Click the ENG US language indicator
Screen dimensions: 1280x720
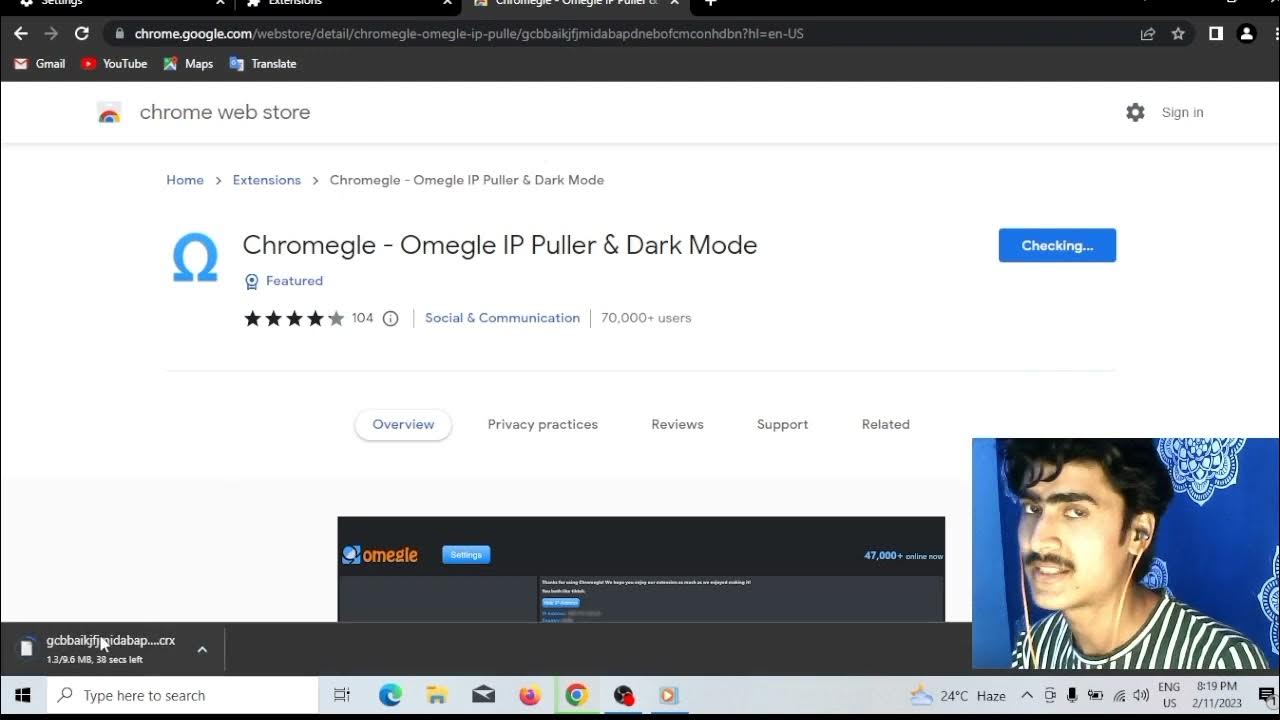pyautogui.click(x=1169, y=695)
